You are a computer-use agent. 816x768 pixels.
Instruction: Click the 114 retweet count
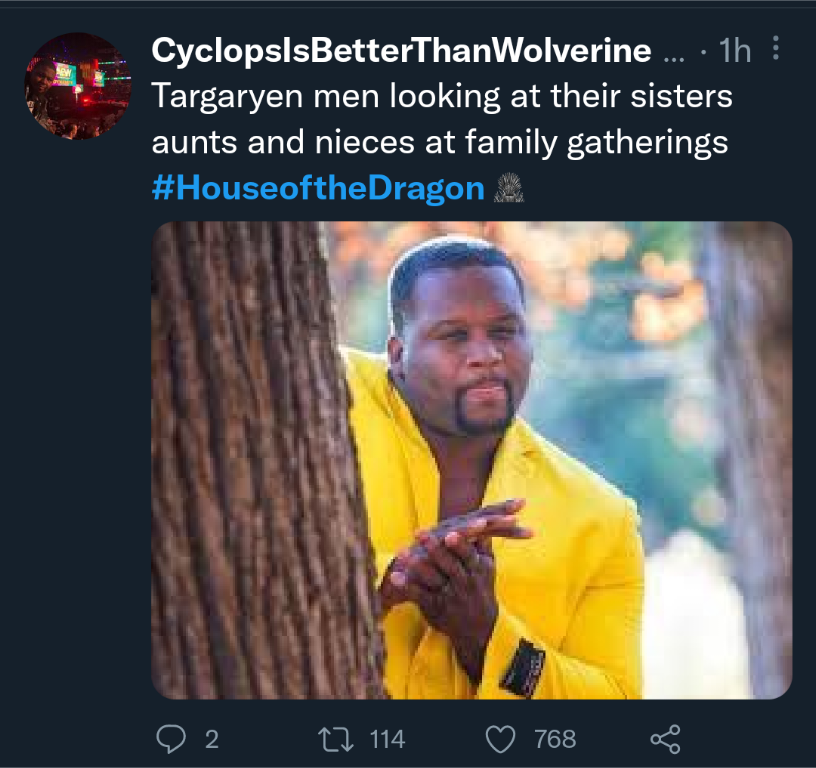tap(387, 739)
